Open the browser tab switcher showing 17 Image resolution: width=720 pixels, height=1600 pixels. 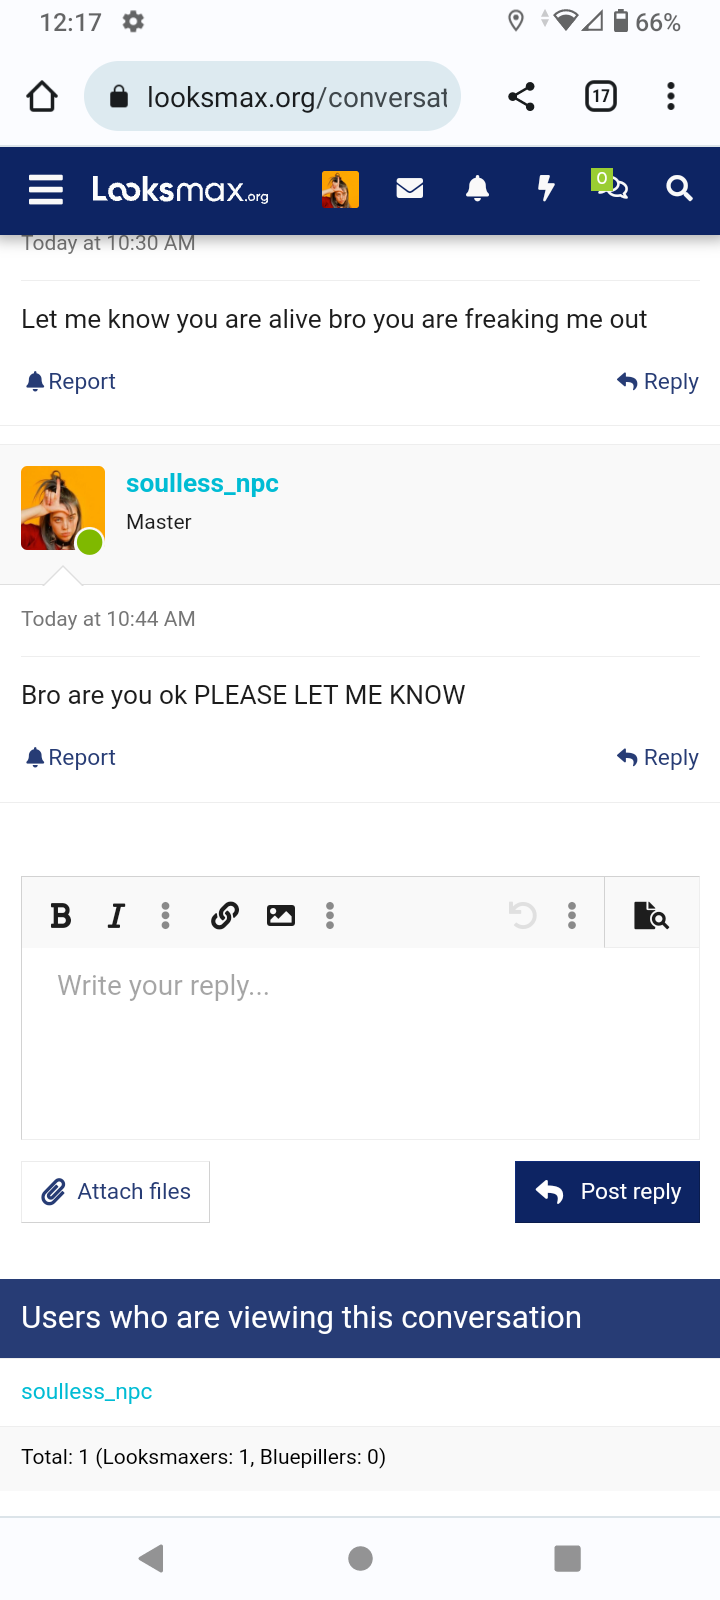coord(600,96)
